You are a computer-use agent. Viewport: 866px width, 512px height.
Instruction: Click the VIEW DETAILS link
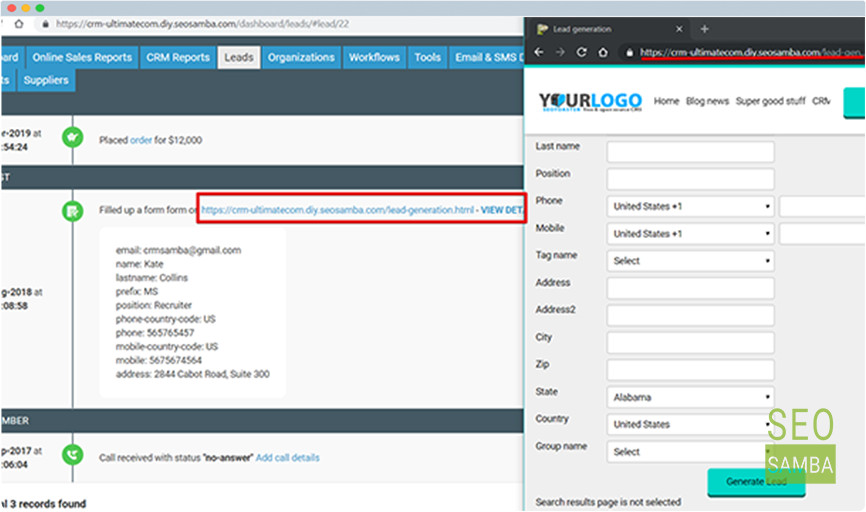point(501,210)
